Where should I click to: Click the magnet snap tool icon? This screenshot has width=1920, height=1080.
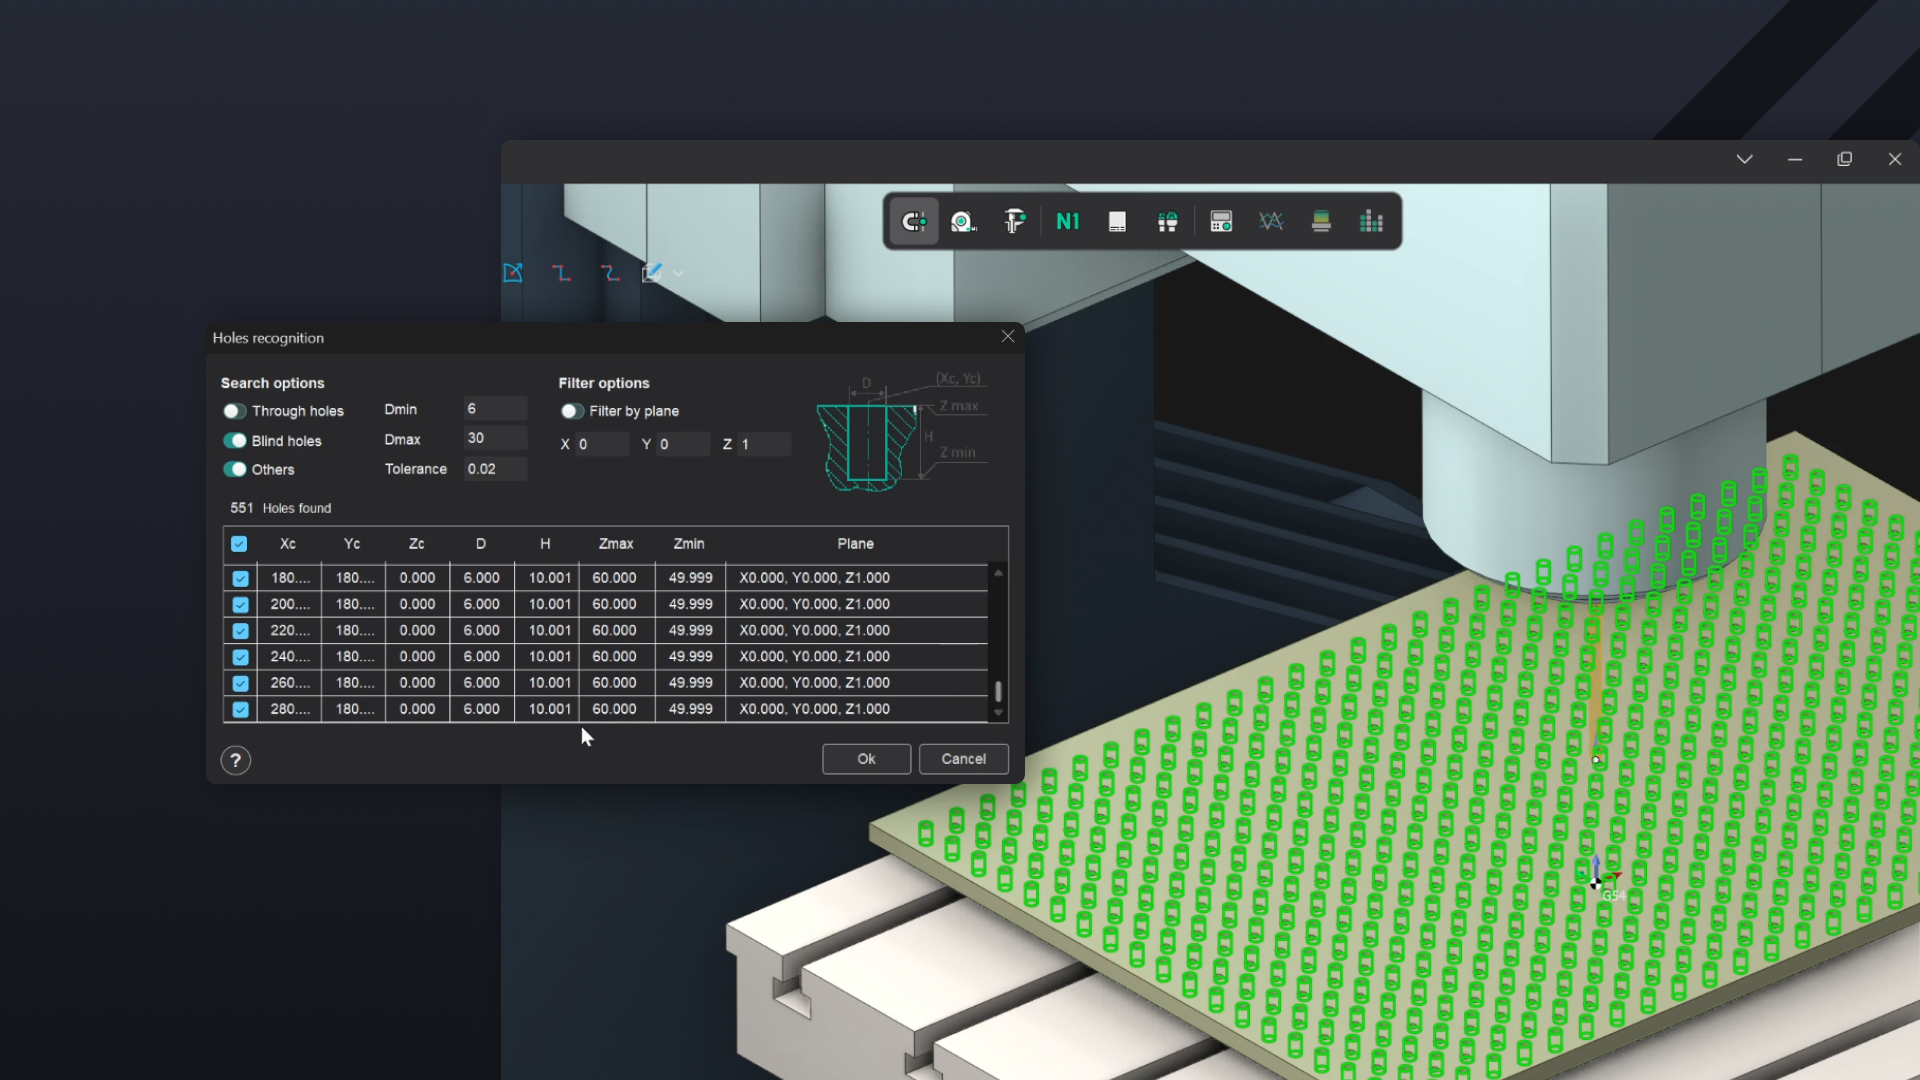pyautogui.click(x=913, y=222)
